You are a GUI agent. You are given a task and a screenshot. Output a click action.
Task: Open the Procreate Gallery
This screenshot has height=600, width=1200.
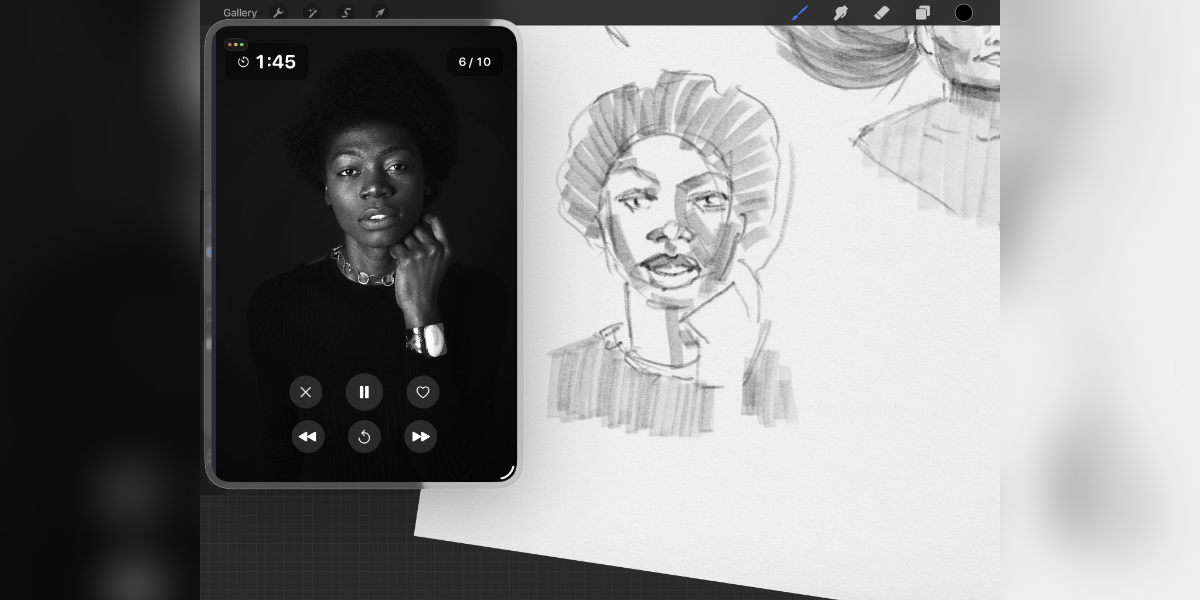coord(240,13)
